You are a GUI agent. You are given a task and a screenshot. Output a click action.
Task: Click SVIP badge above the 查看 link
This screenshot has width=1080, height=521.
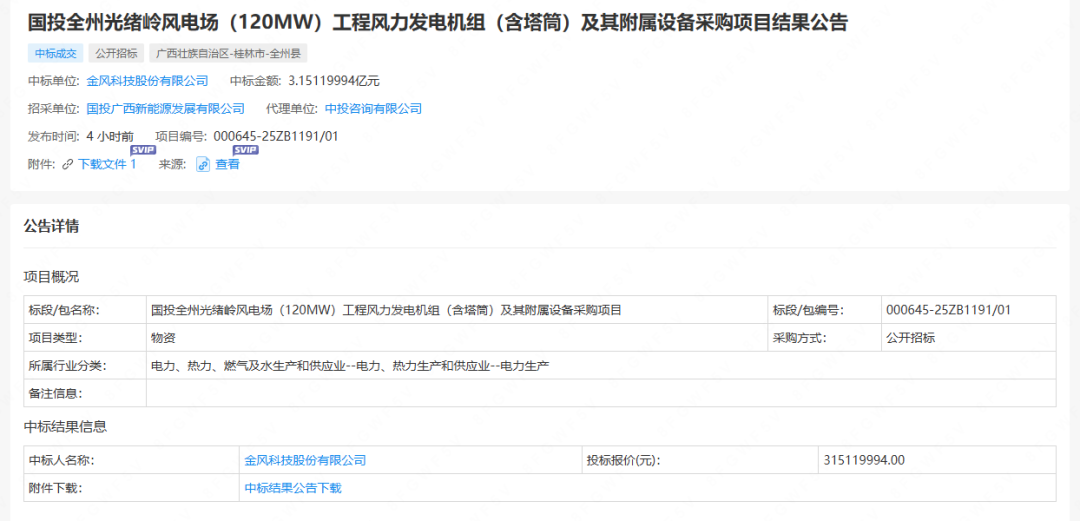(x=246, y=150)
